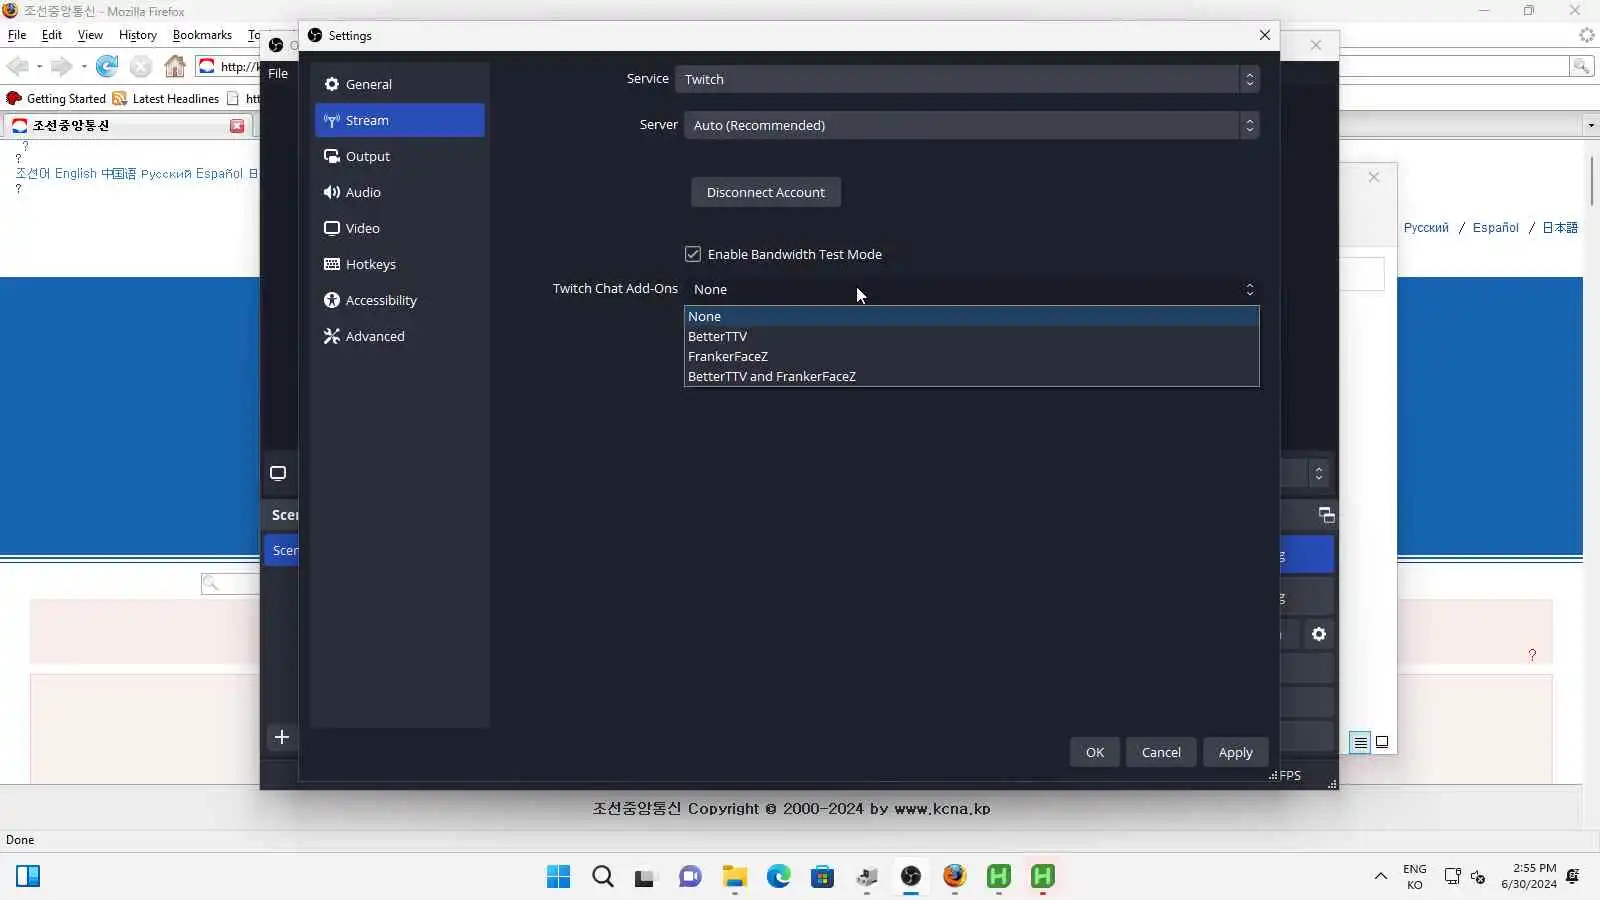The width and height of the screenshot is (1600, 900).
Task: Open the Audio settings section
Action: (399, 192)
